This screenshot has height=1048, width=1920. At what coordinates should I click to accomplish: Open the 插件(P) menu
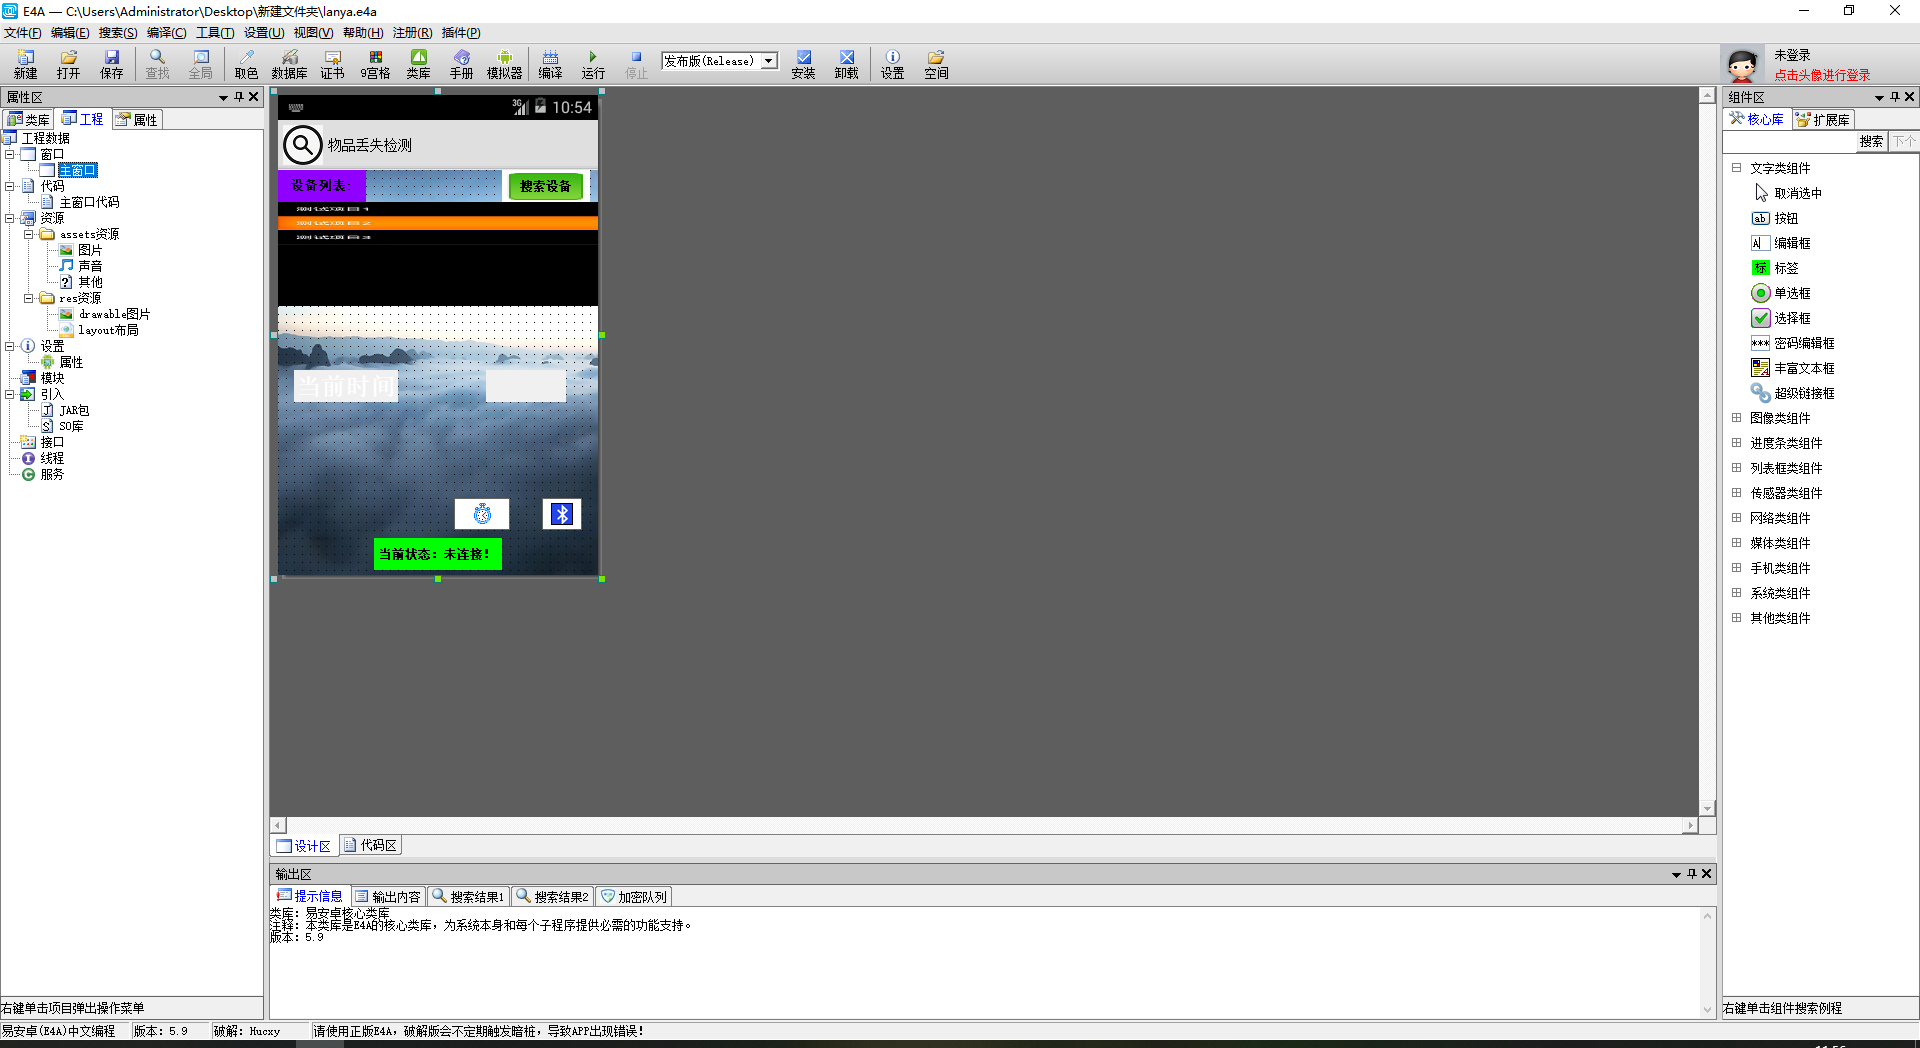[461, 33]
